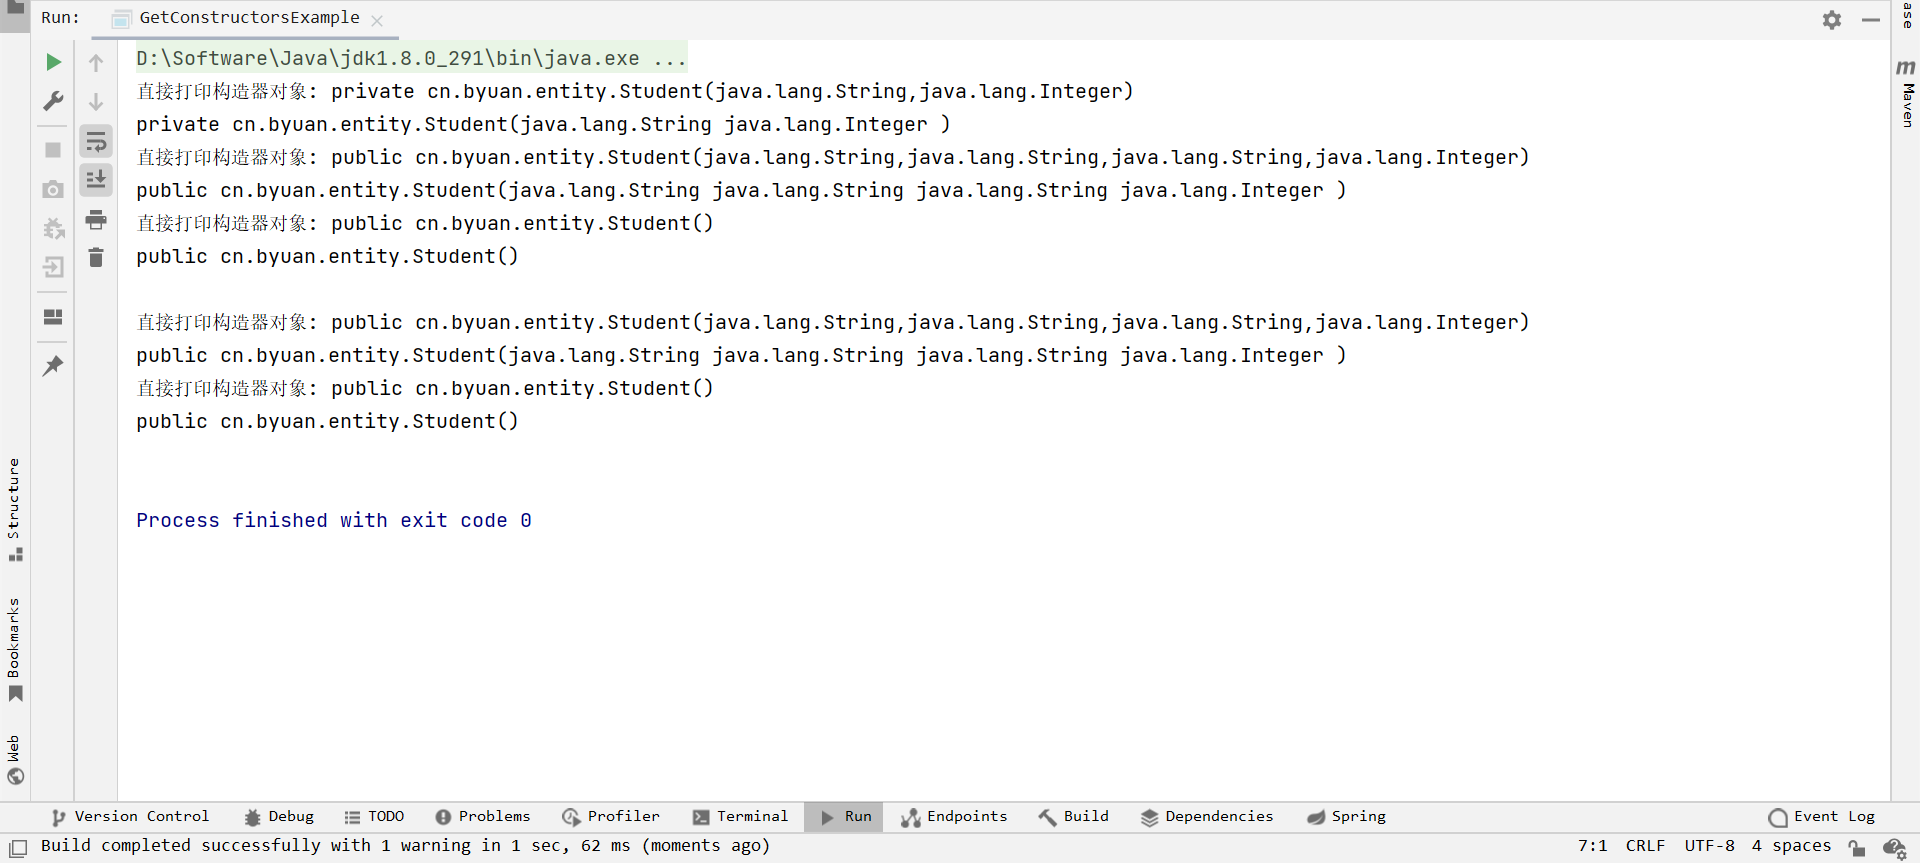Pin the Run tab with pin icon

tap(54, 366)
